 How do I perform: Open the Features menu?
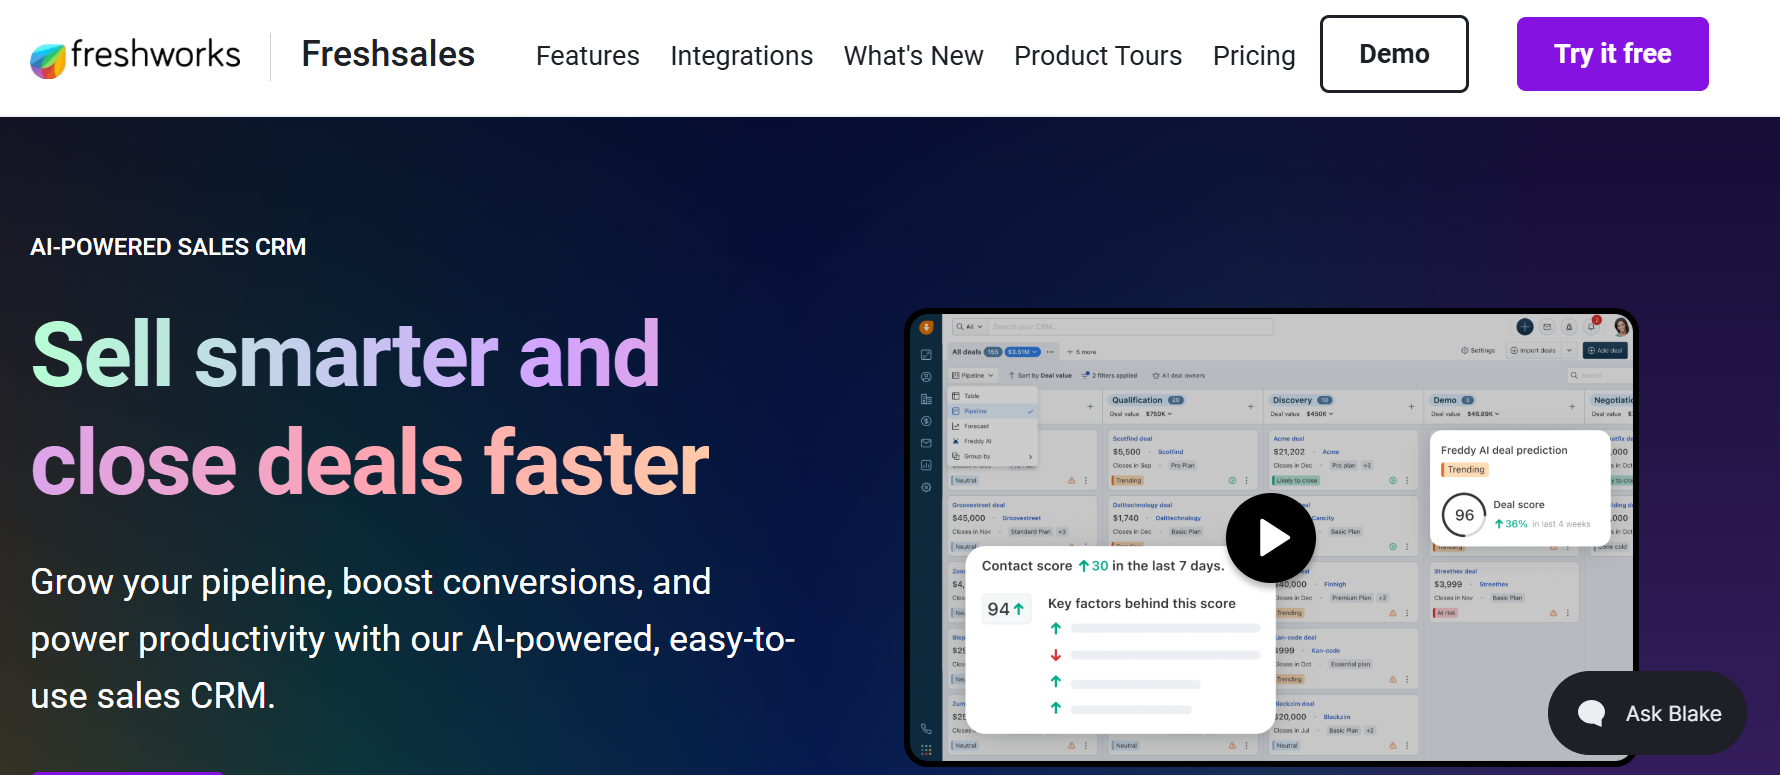pos(588,56)
